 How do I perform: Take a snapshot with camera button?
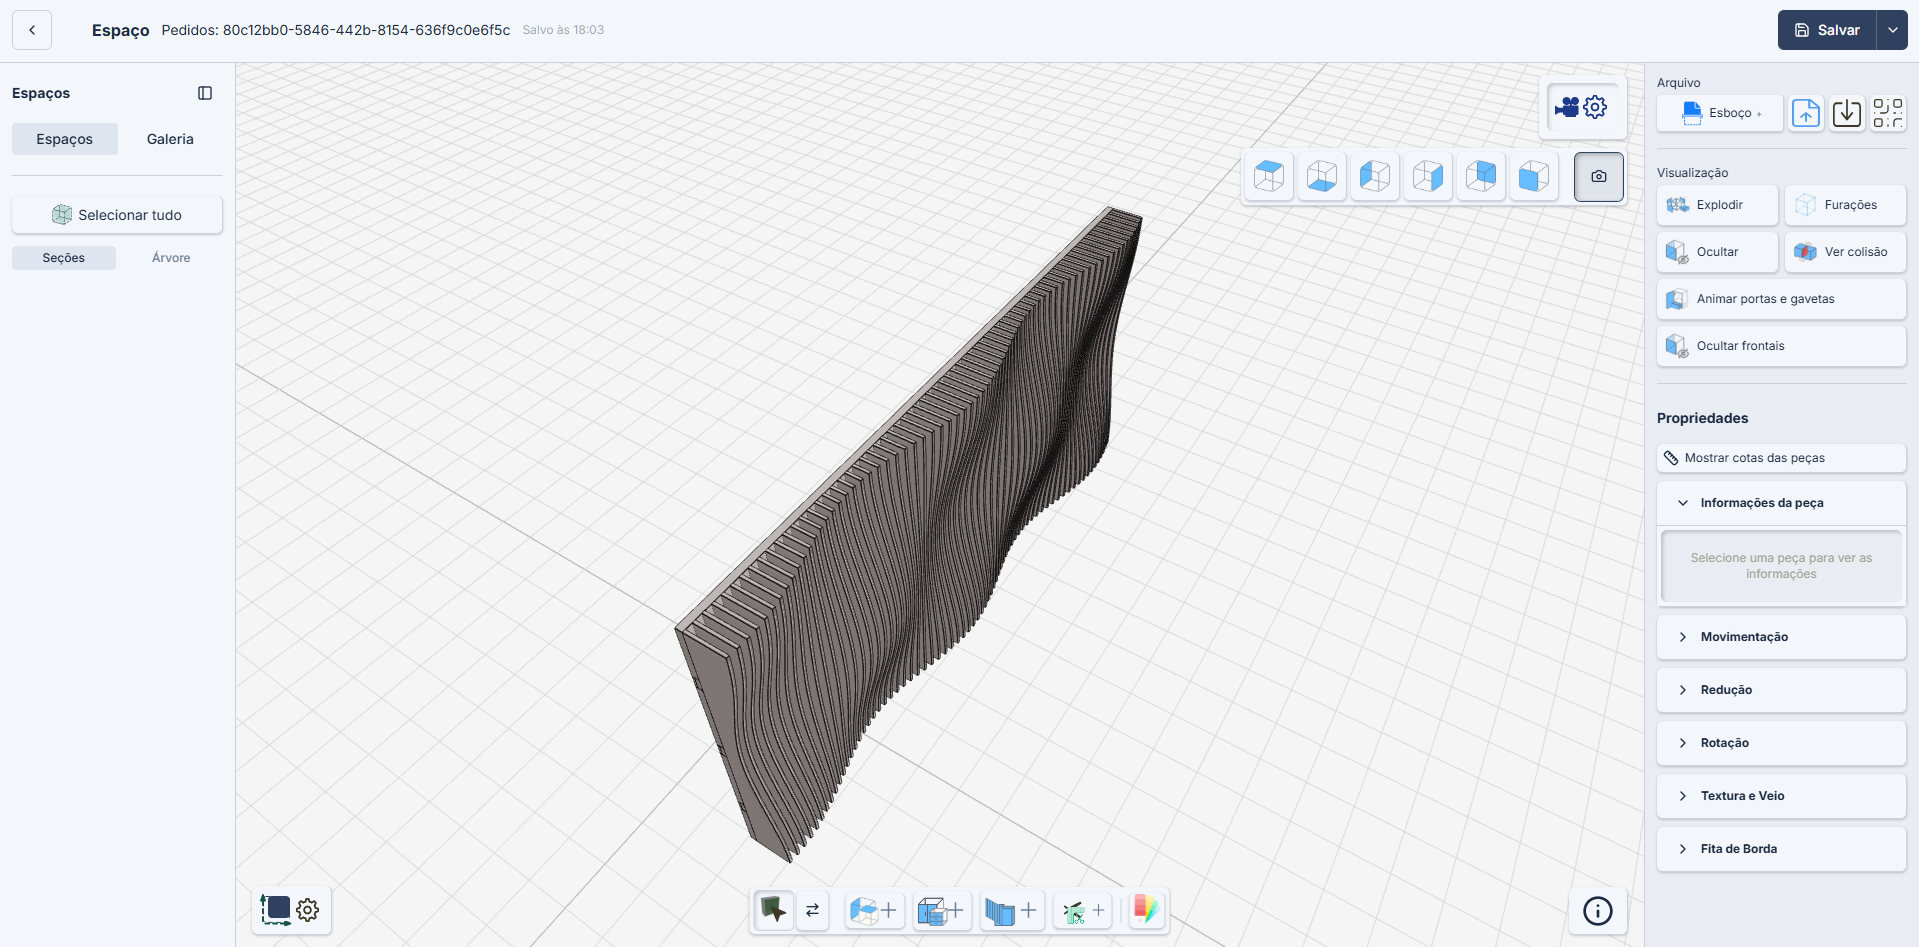coord(1599,177)
